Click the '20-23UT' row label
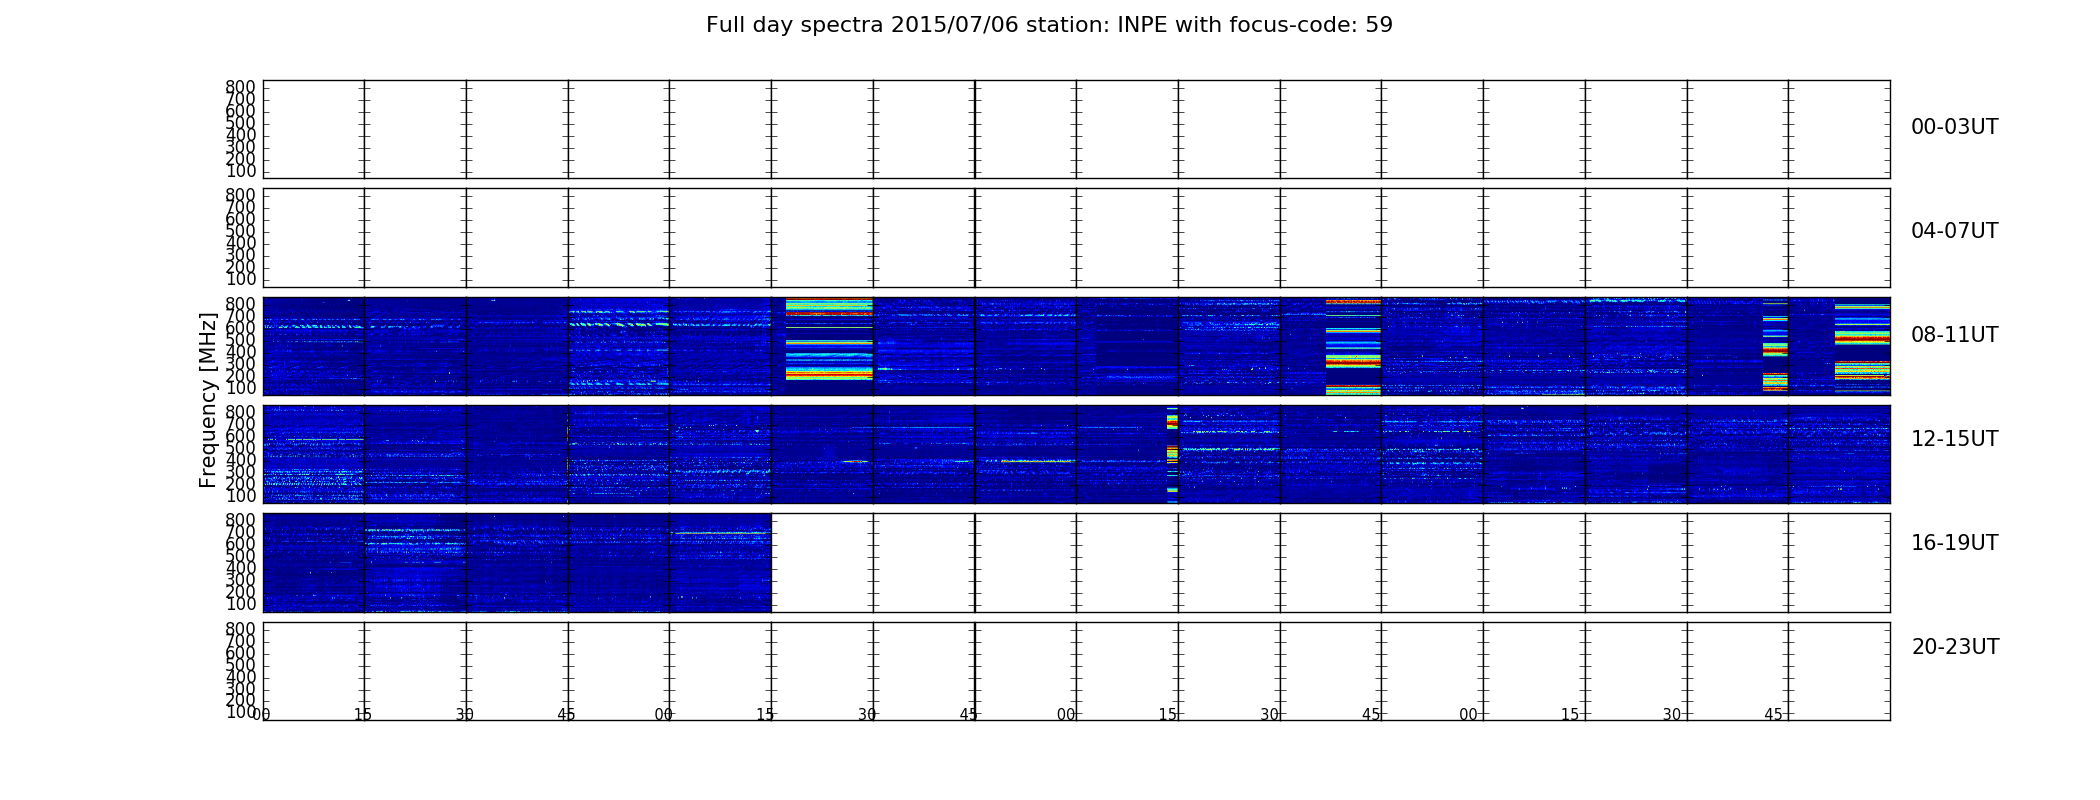 [x=1955, y=647]
